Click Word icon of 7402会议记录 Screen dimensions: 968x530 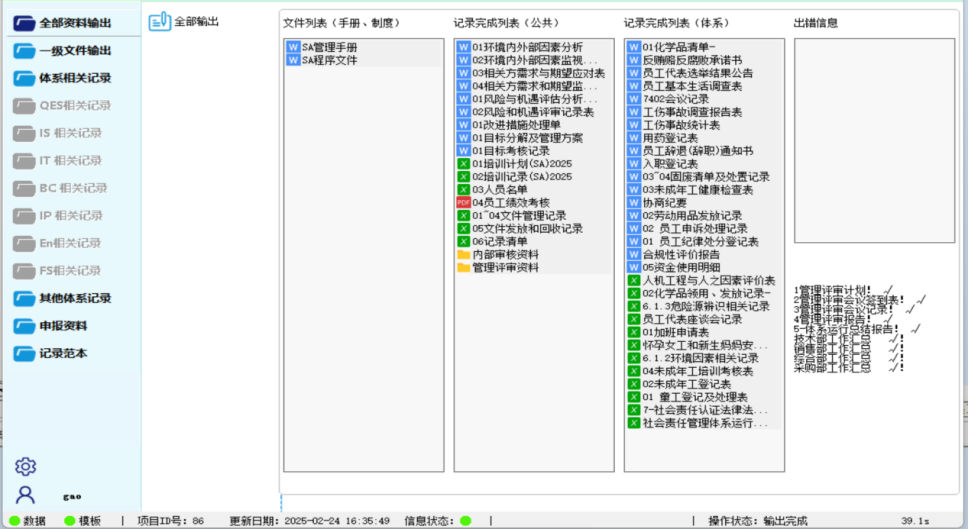tap(634, 99)
